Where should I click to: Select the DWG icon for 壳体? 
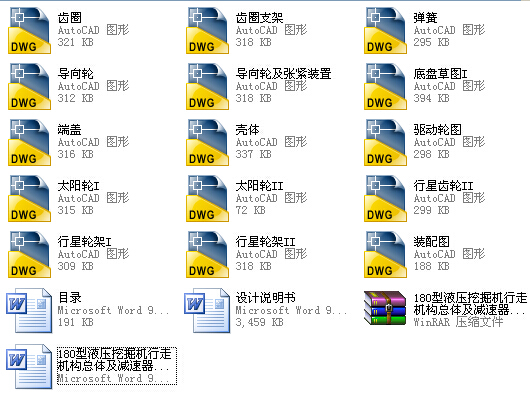(x=208, y=143)
